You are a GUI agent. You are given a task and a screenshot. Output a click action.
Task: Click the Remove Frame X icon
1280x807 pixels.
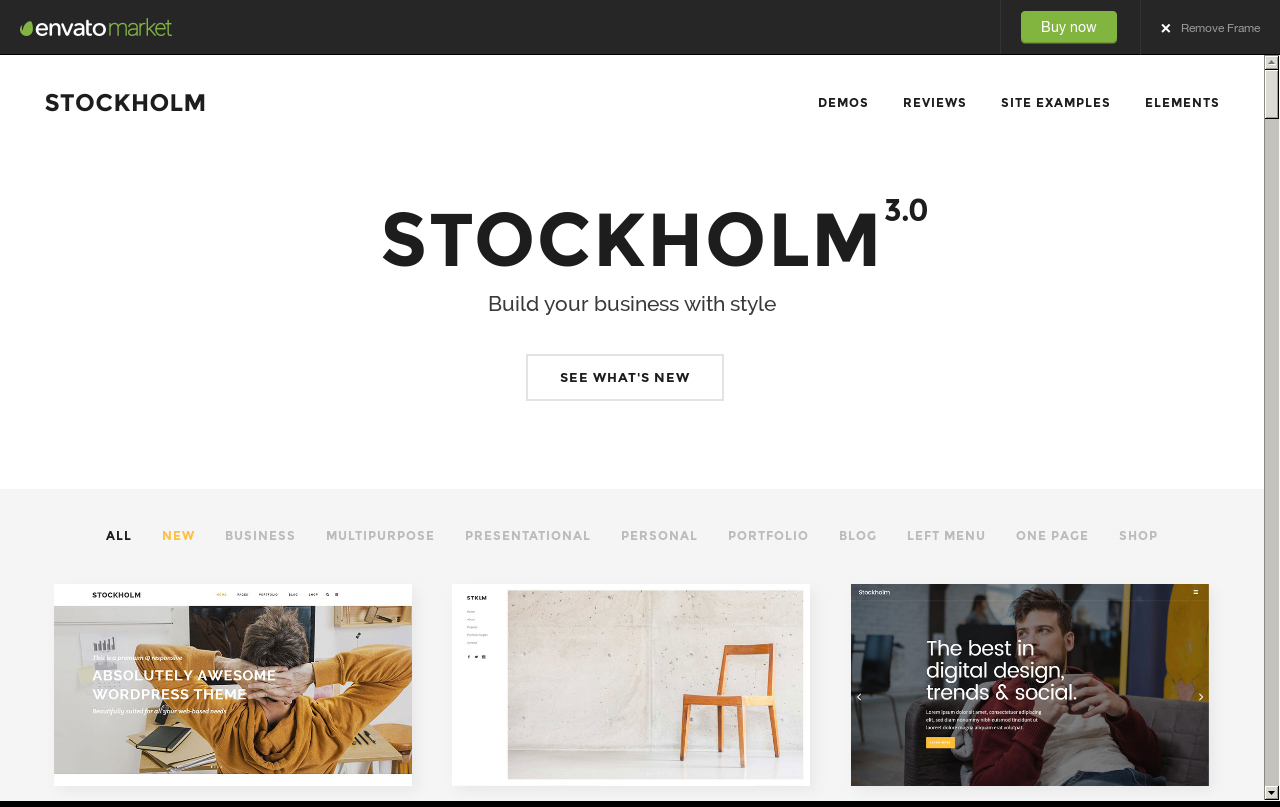tap(1165, 28)
